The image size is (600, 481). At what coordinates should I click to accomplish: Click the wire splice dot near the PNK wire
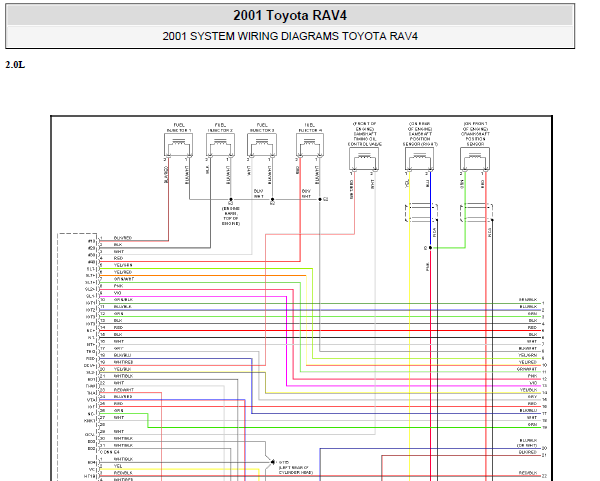point(430,248)
